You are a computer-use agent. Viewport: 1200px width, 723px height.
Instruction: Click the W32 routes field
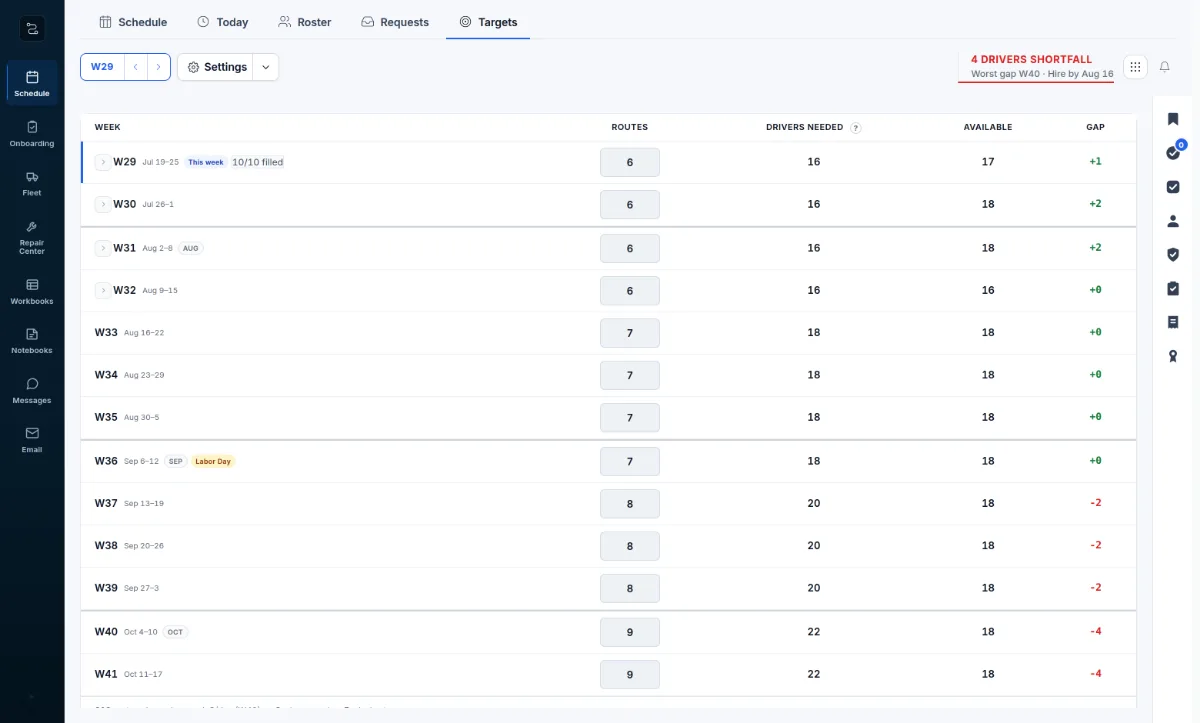pyautogui.click(x=630, y=290)
